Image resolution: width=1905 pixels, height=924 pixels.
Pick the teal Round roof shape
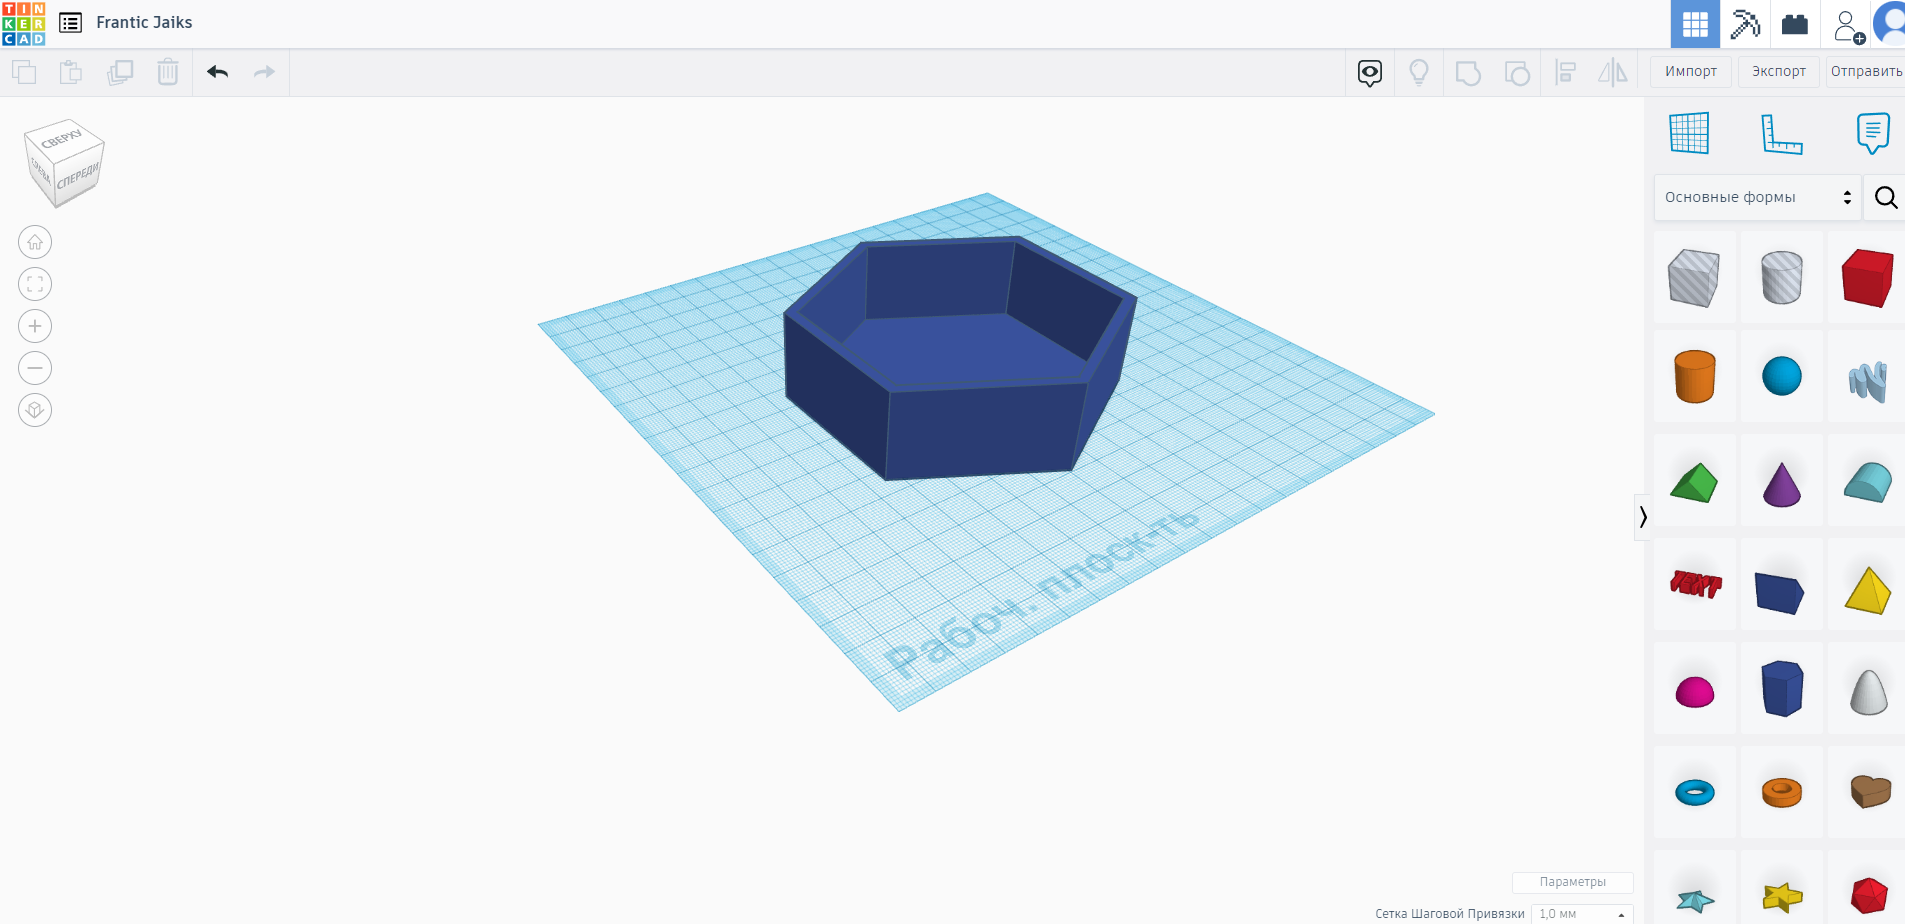tap(1867, 482)
